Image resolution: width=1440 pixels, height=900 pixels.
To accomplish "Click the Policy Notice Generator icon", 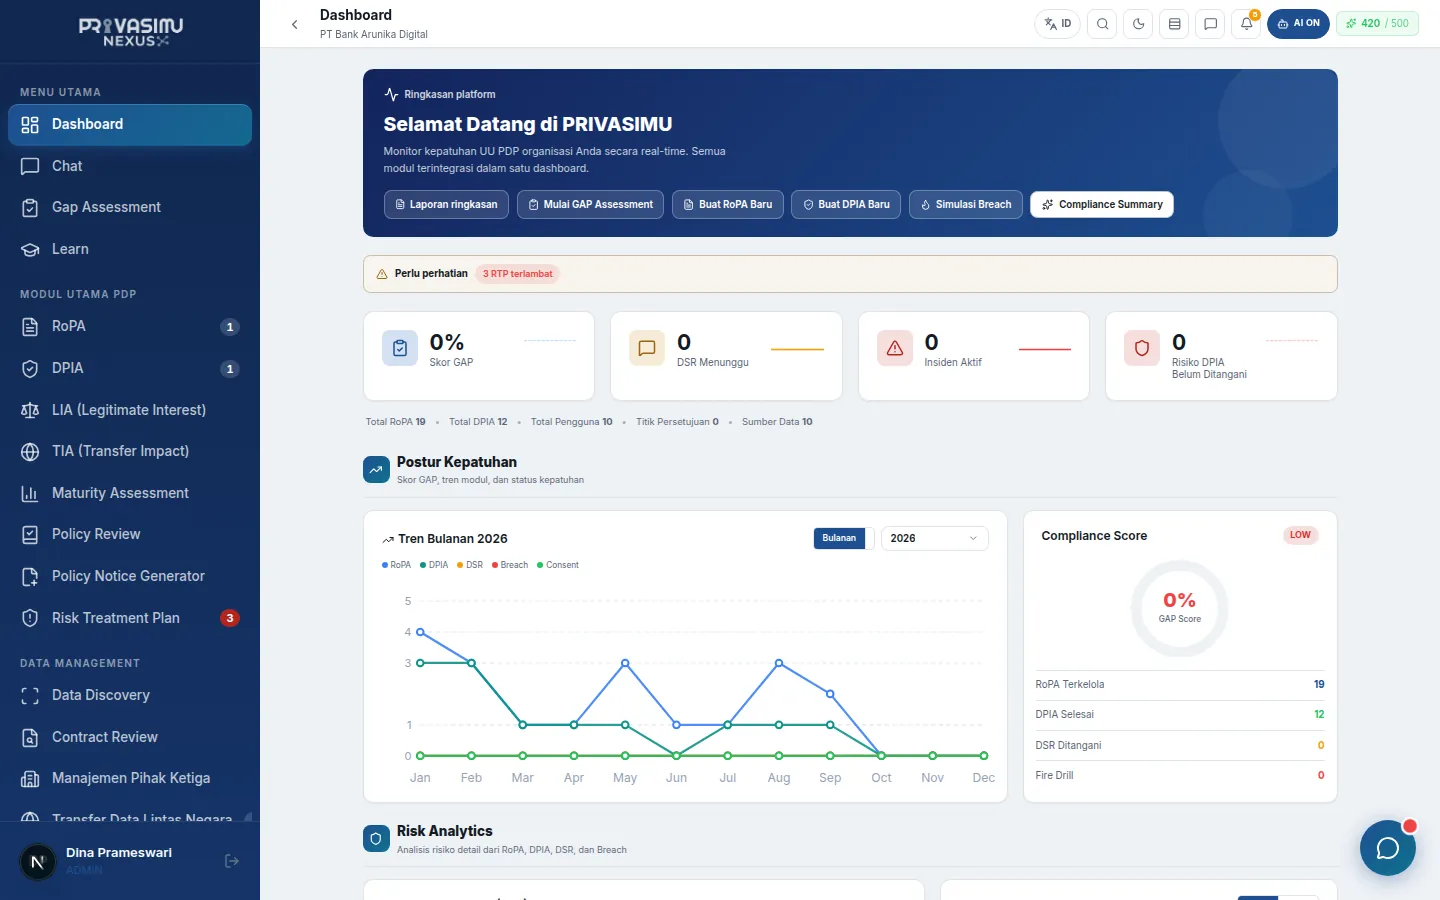I will click(30, 576).
